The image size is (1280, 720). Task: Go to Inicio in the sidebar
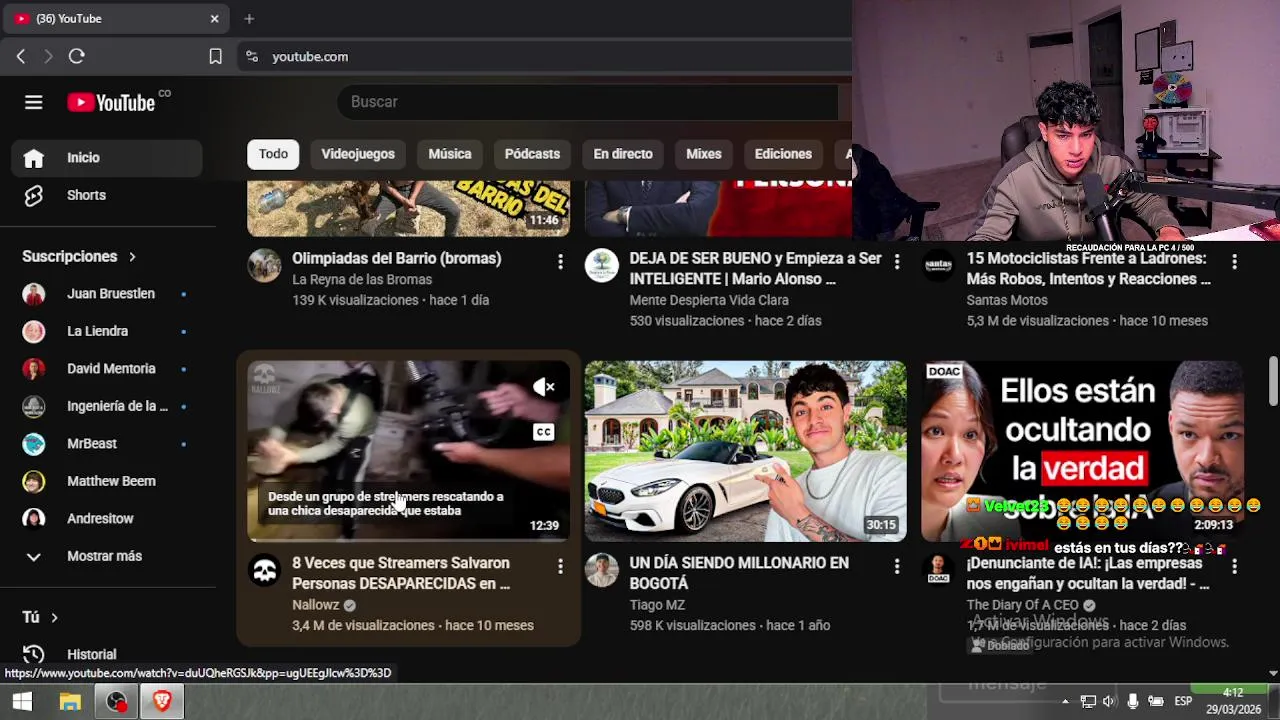click(107, 157)
